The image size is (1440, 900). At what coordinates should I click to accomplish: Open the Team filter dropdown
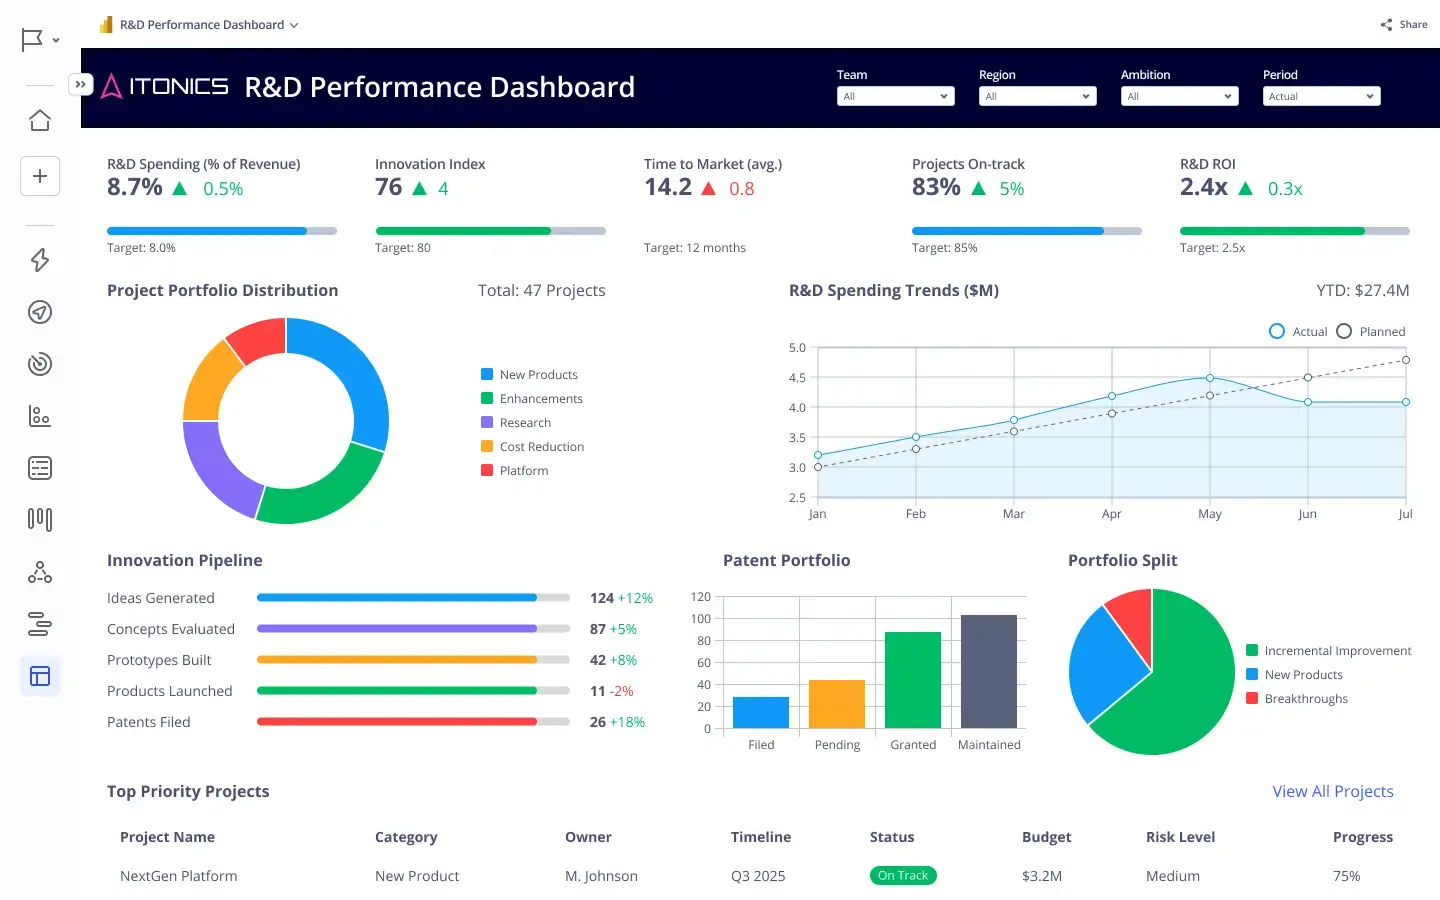click(x=895, y=96)
